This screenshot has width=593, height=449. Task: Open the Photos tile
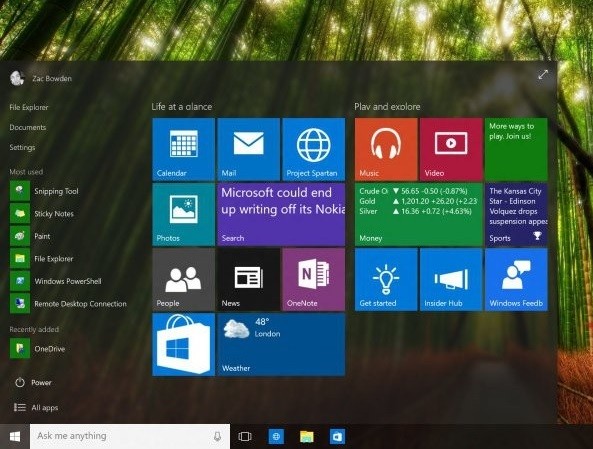point(183,214)
